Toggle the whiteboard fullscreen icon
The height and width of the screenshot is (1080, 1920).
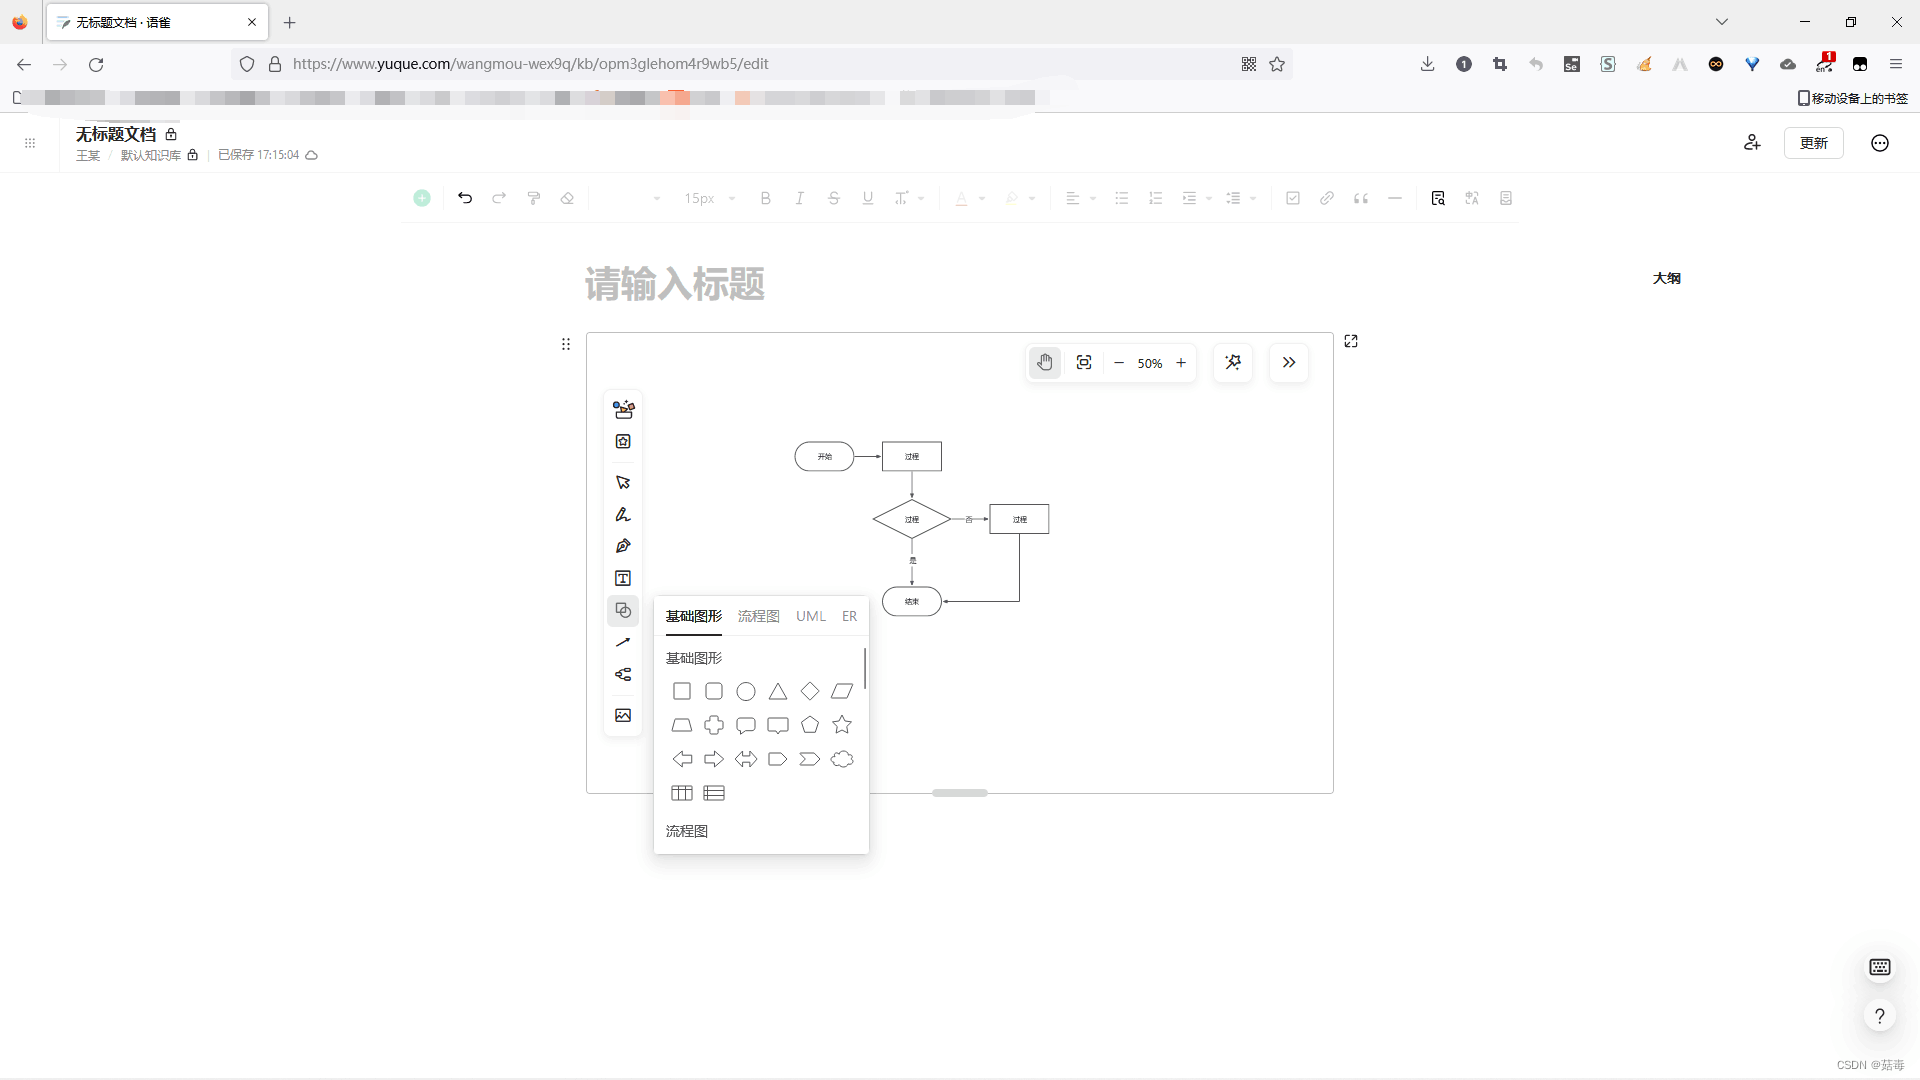(1351, 341)
